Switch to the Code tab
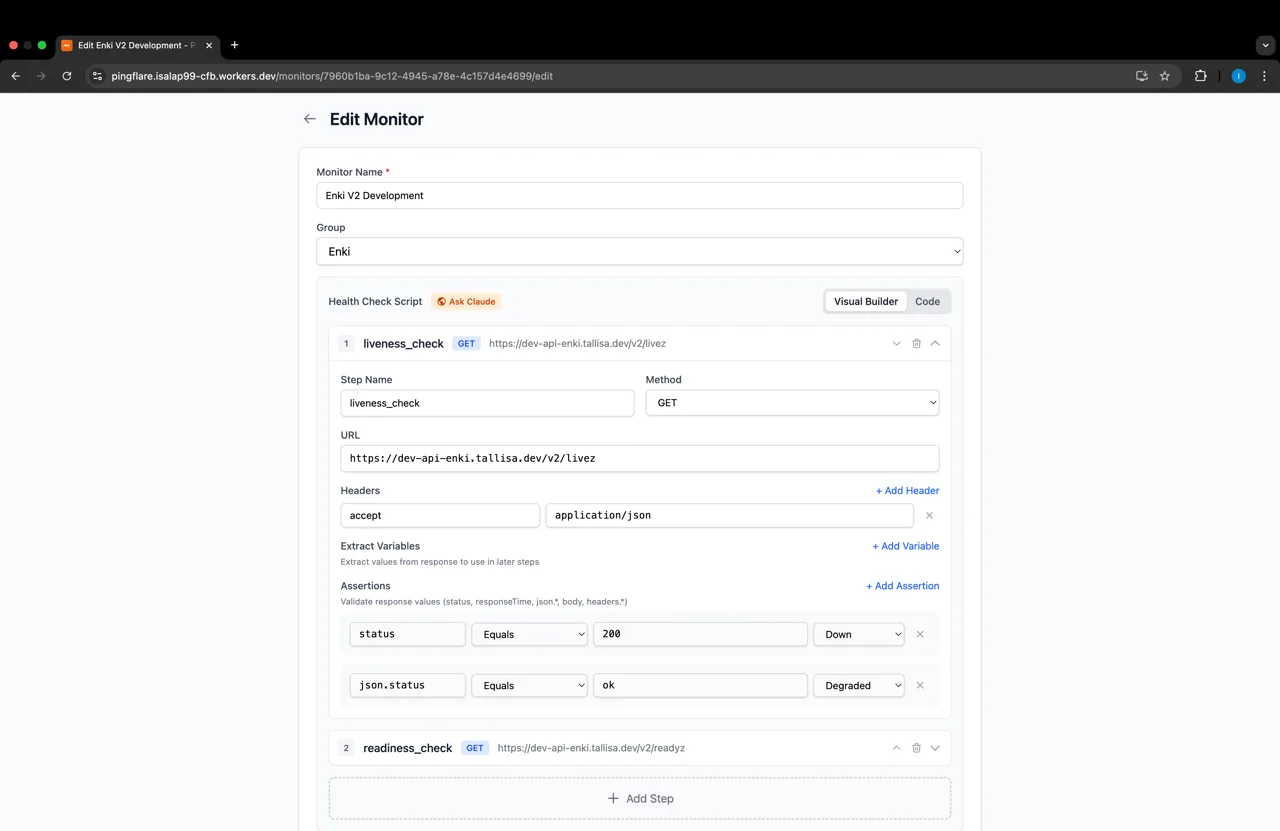1280x831 pixels. (x=928, y=301)
